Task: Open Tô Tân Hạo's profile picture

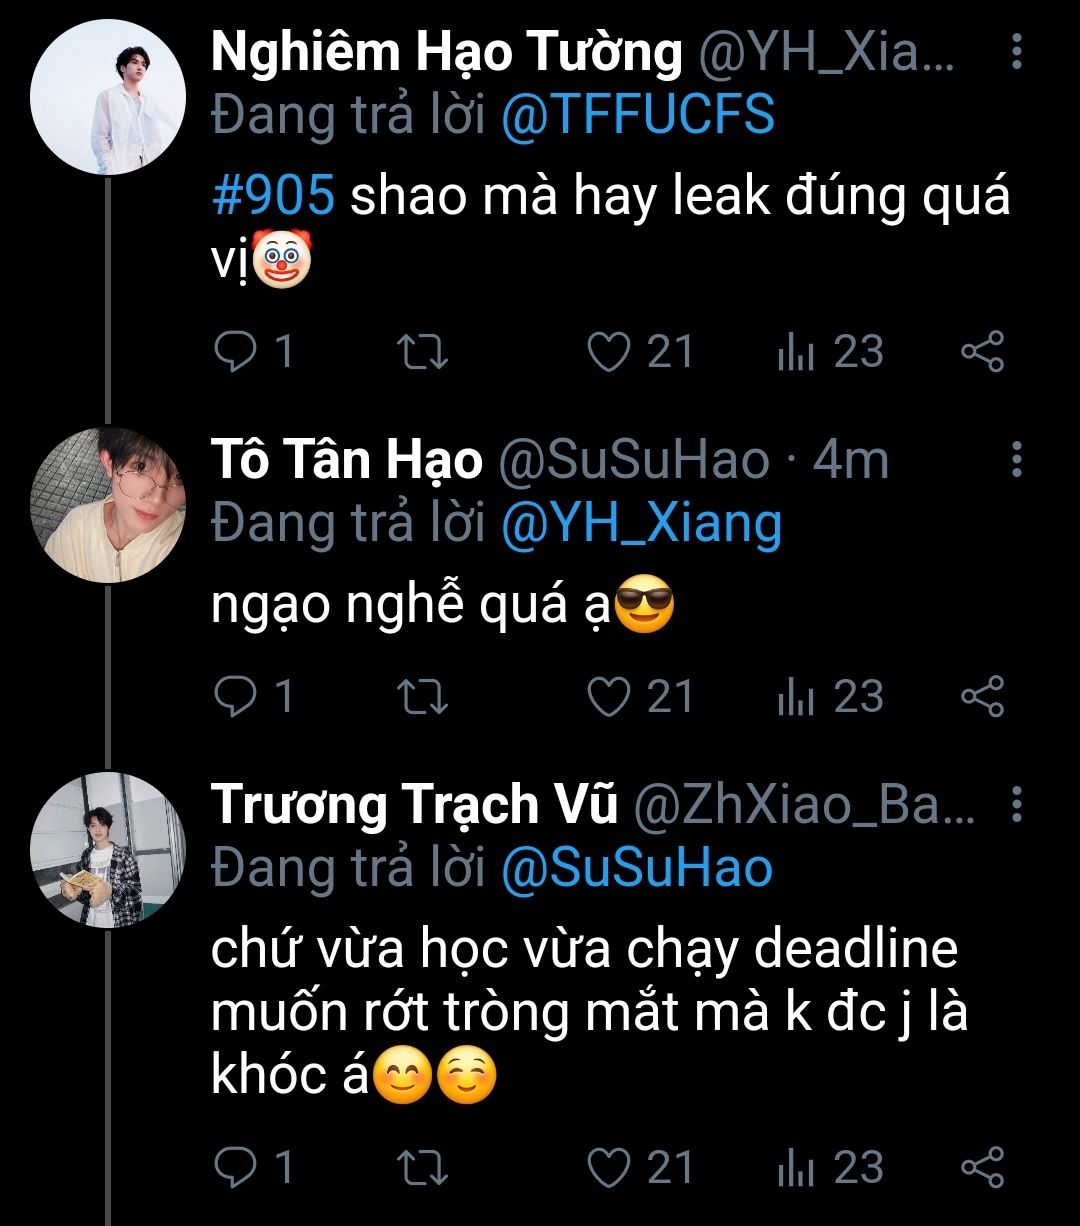Action: tap(108, 506)
